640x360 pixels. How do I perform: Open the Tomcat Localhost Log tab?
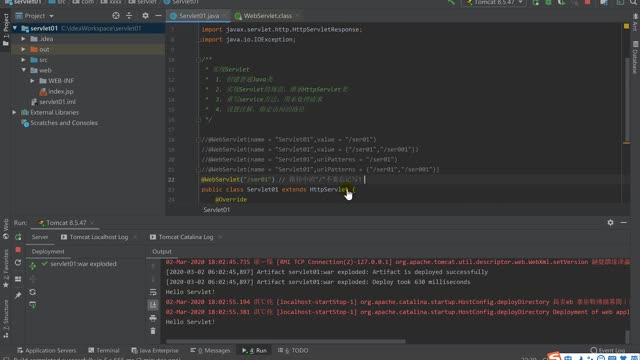pos(99,237)
